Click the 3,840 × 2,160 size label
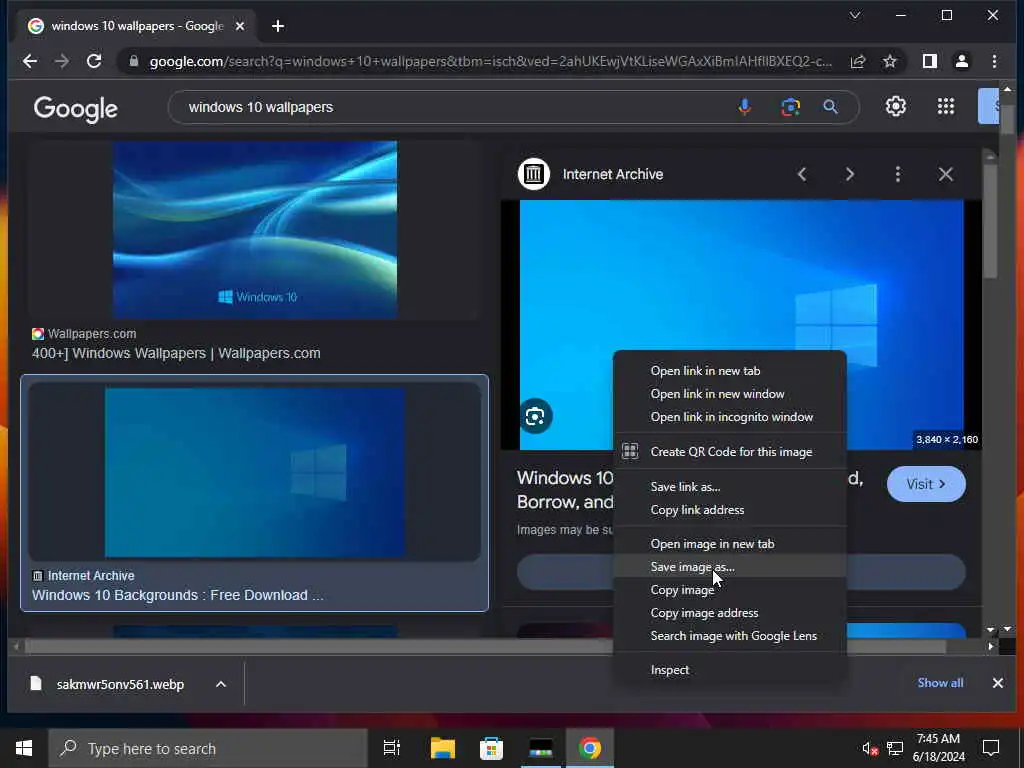 pos(947,440)
